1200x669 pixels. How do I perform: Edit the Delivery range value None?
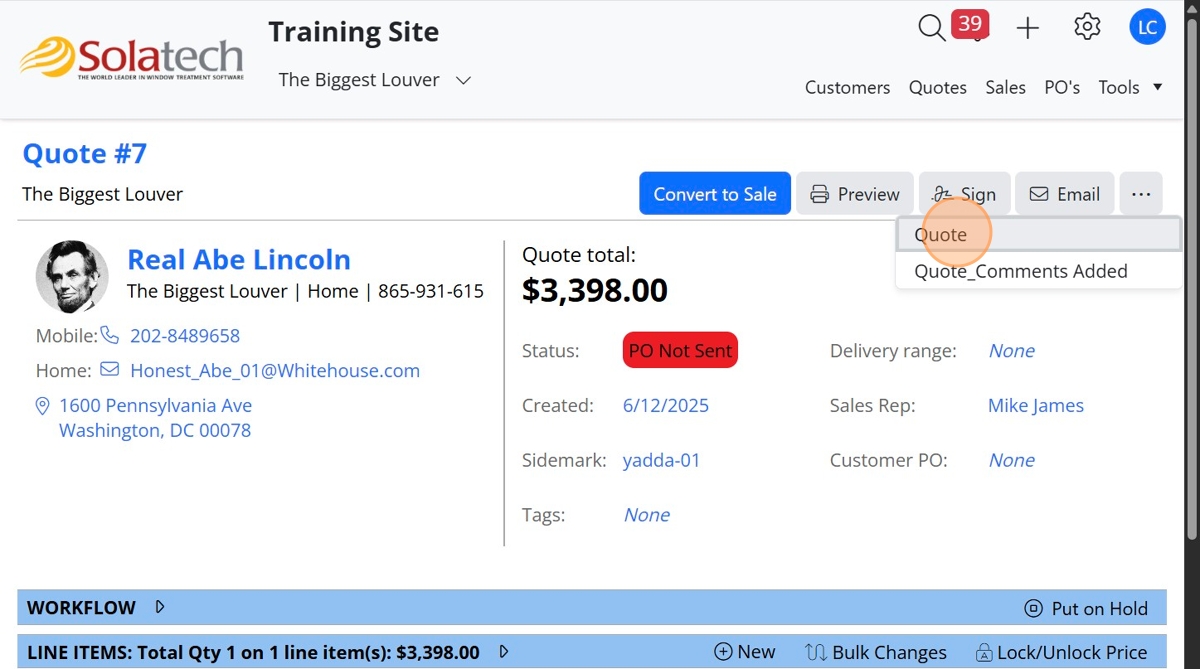pyautogui.click(x=1012, y=350)
